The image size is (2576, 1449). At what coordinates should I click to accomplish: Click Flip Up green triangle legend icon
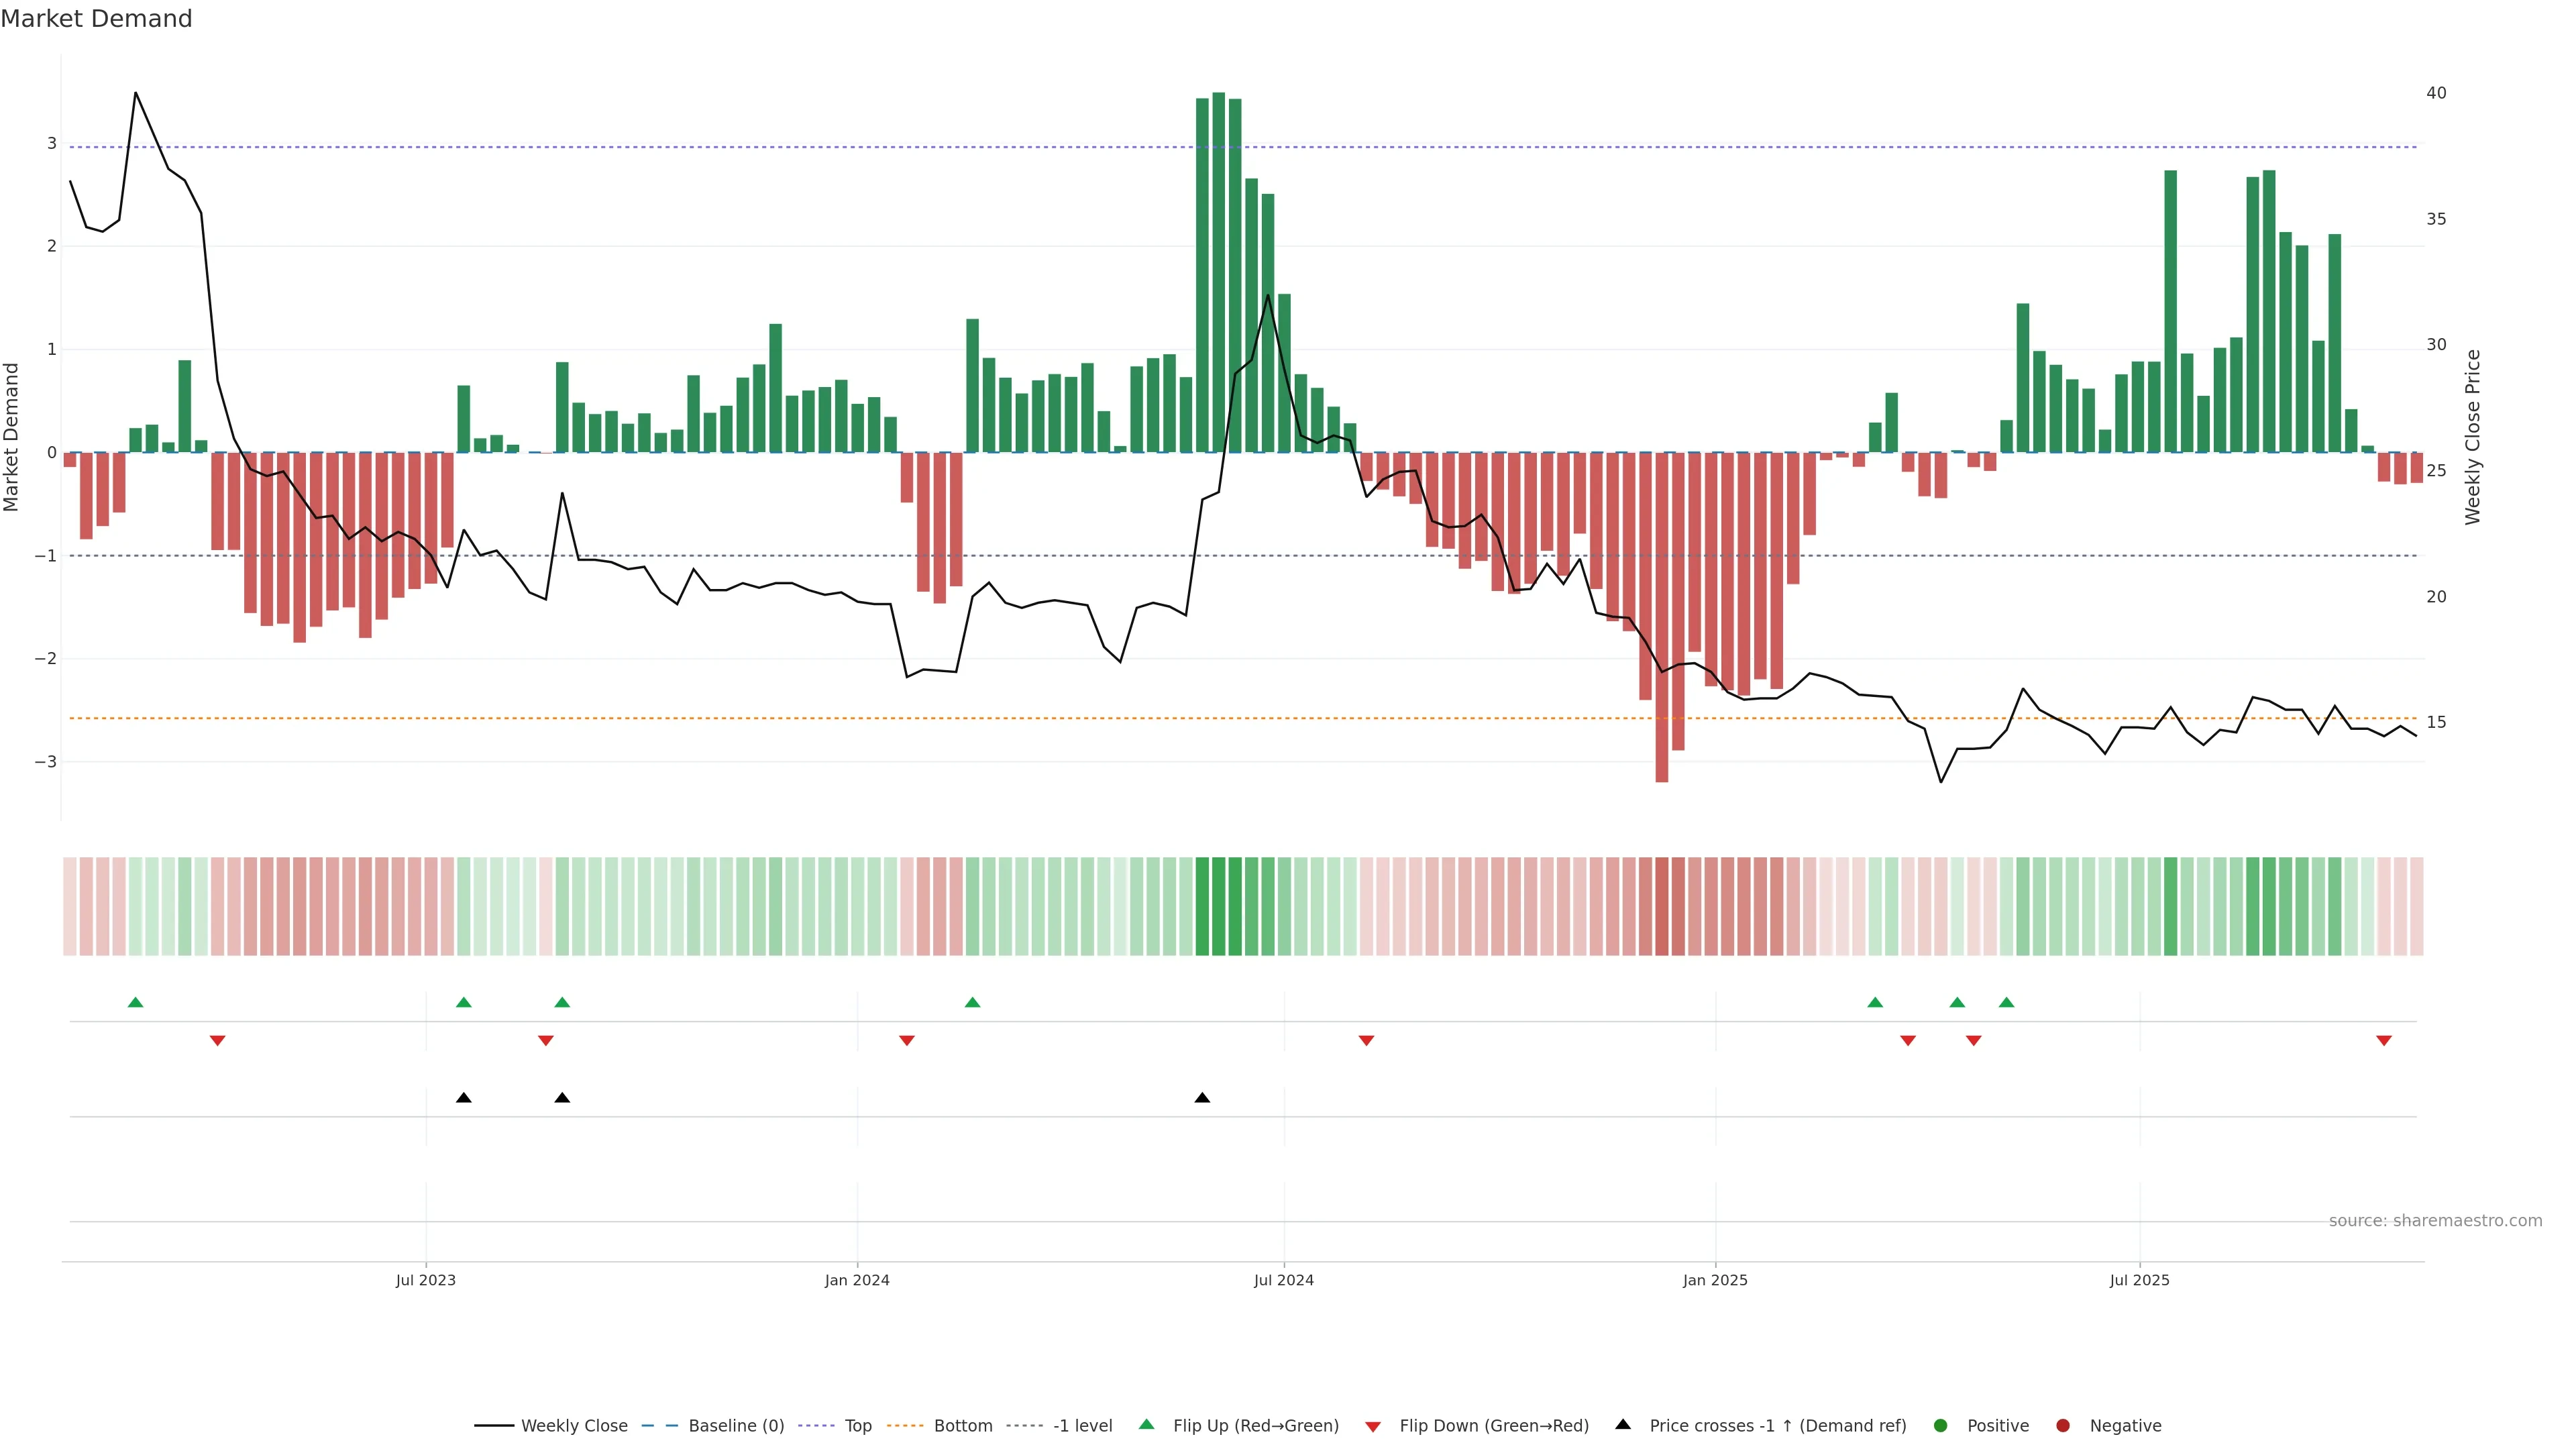point(1147,1425)
